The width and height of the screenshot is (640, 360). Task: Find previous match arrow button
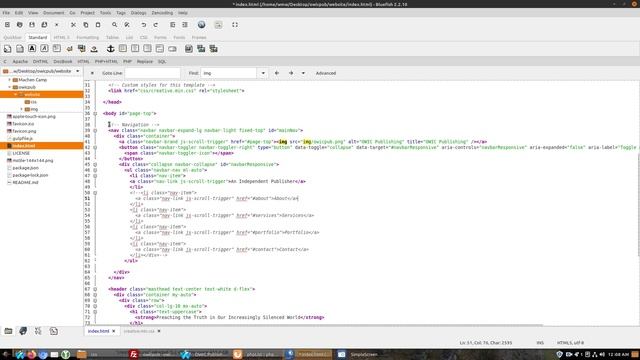(277, 73)
